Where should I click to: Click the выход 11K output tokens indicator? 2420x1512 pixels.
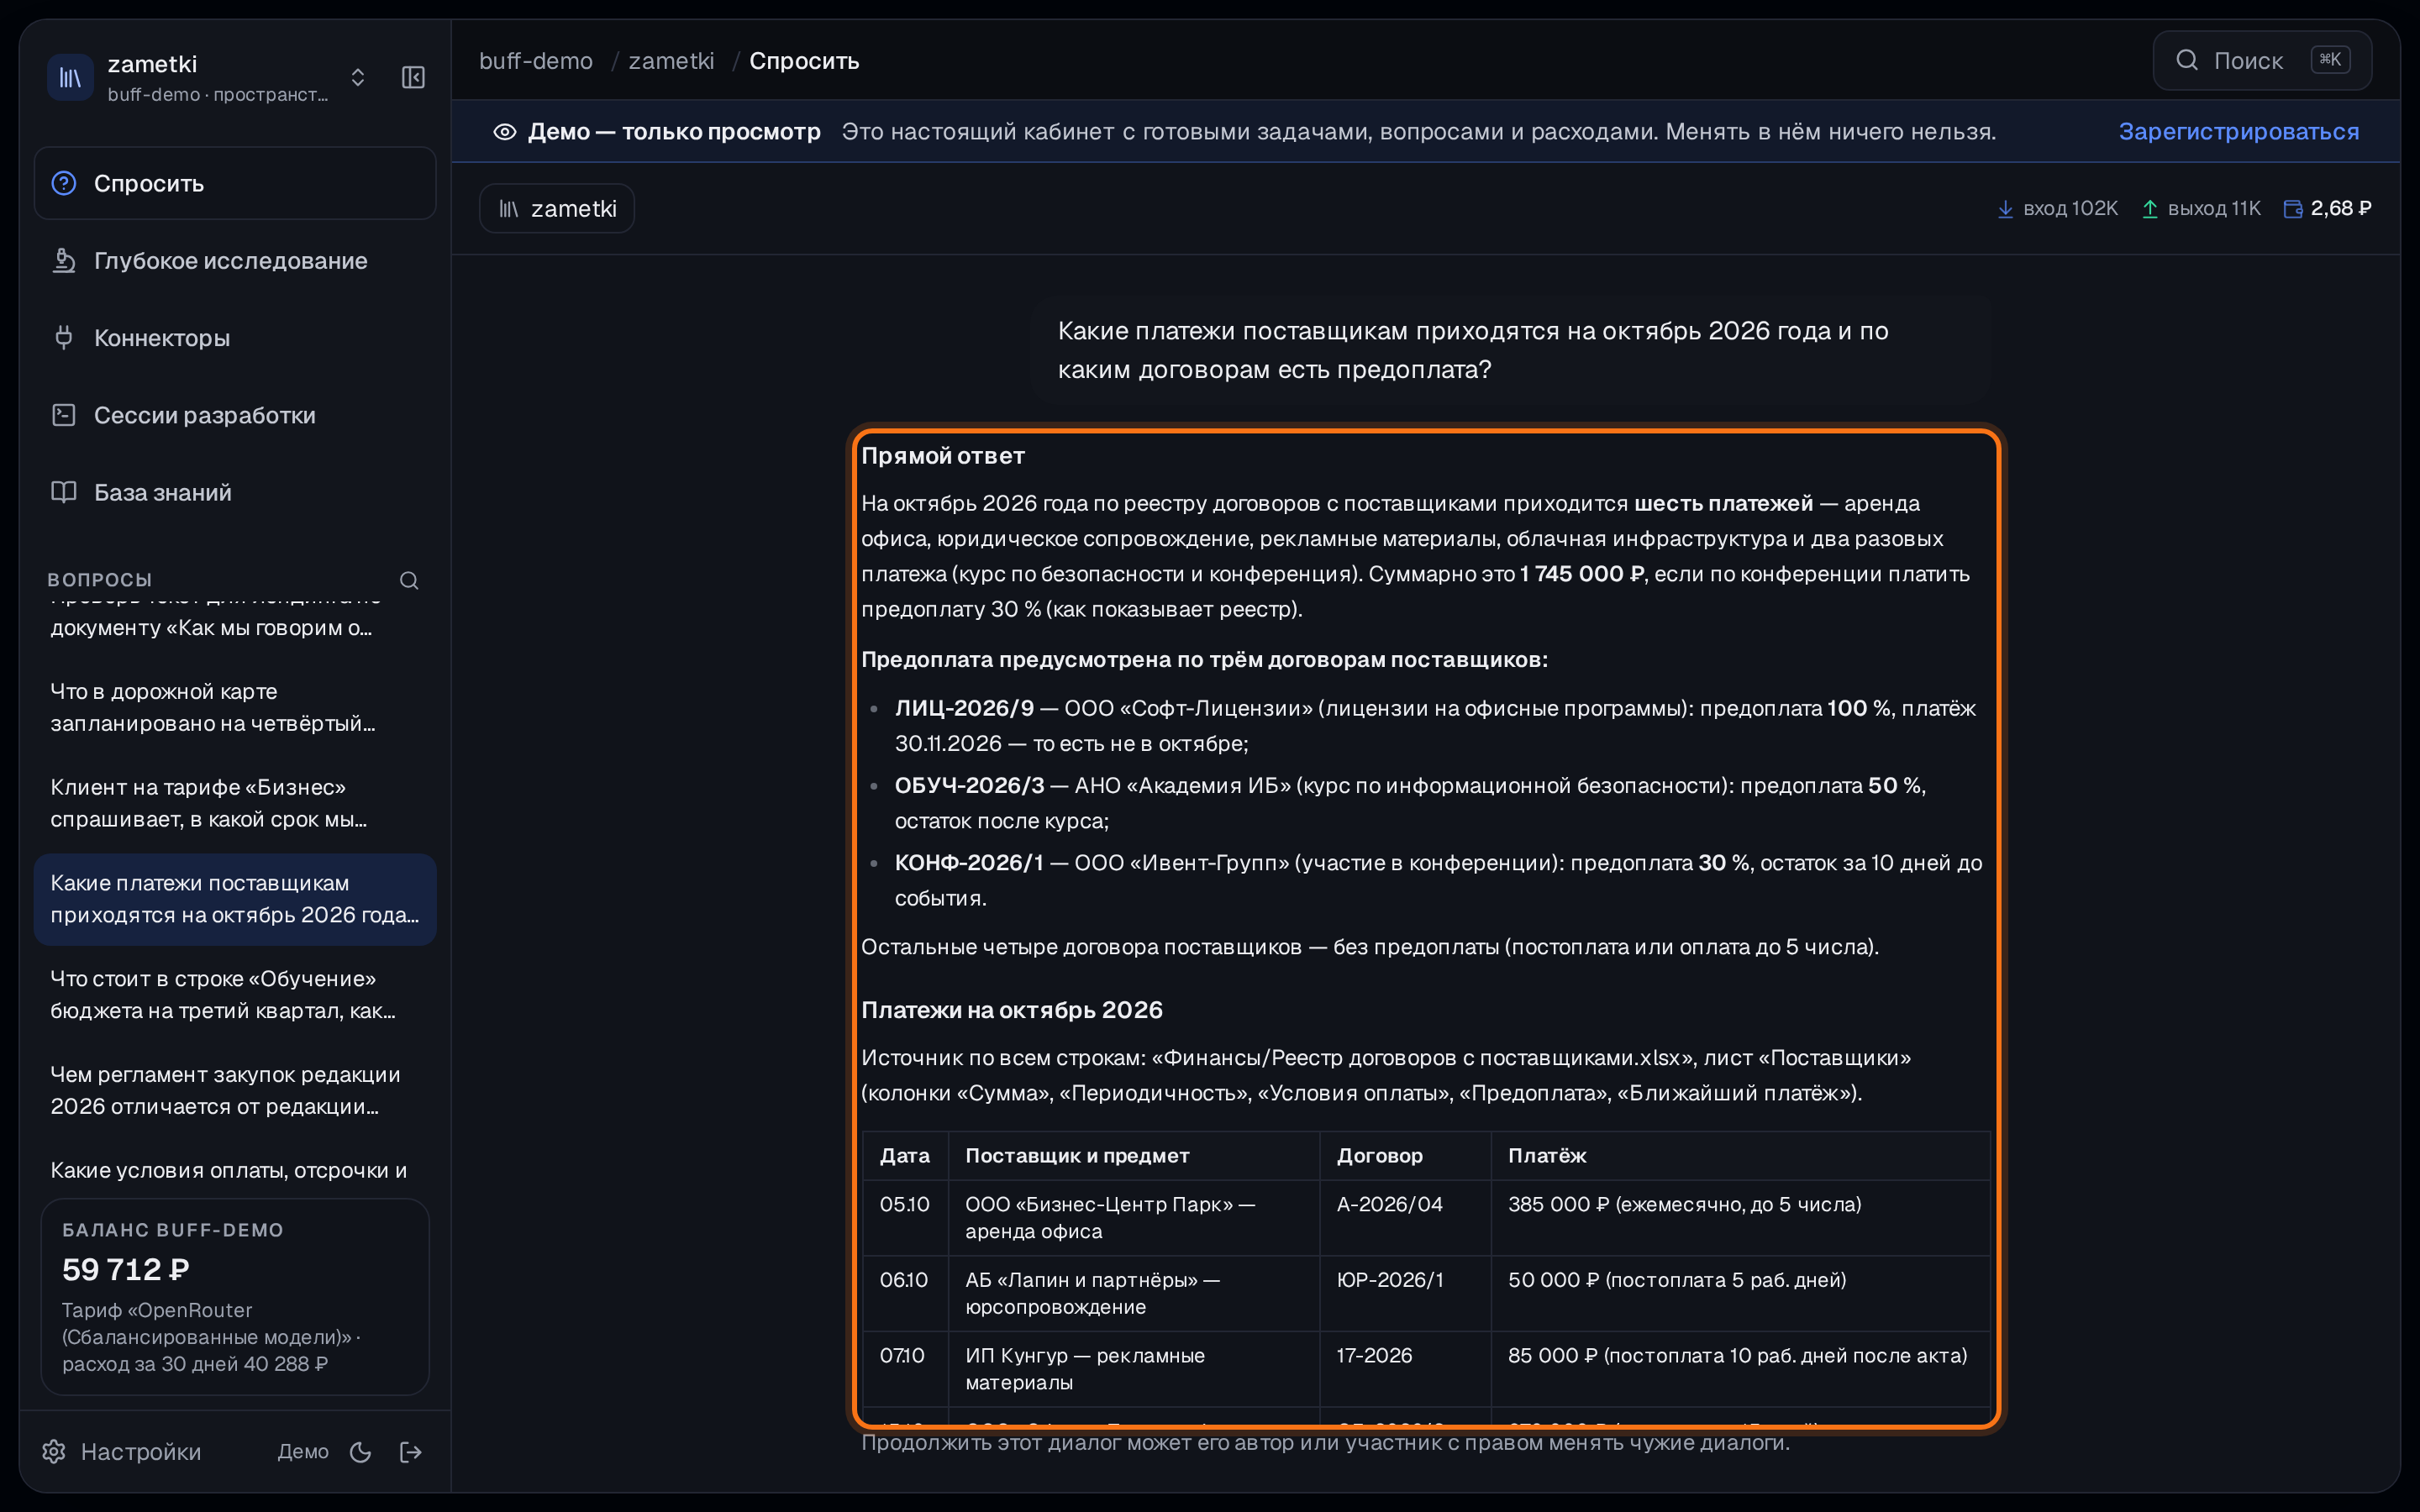[x=2201, y=208]
